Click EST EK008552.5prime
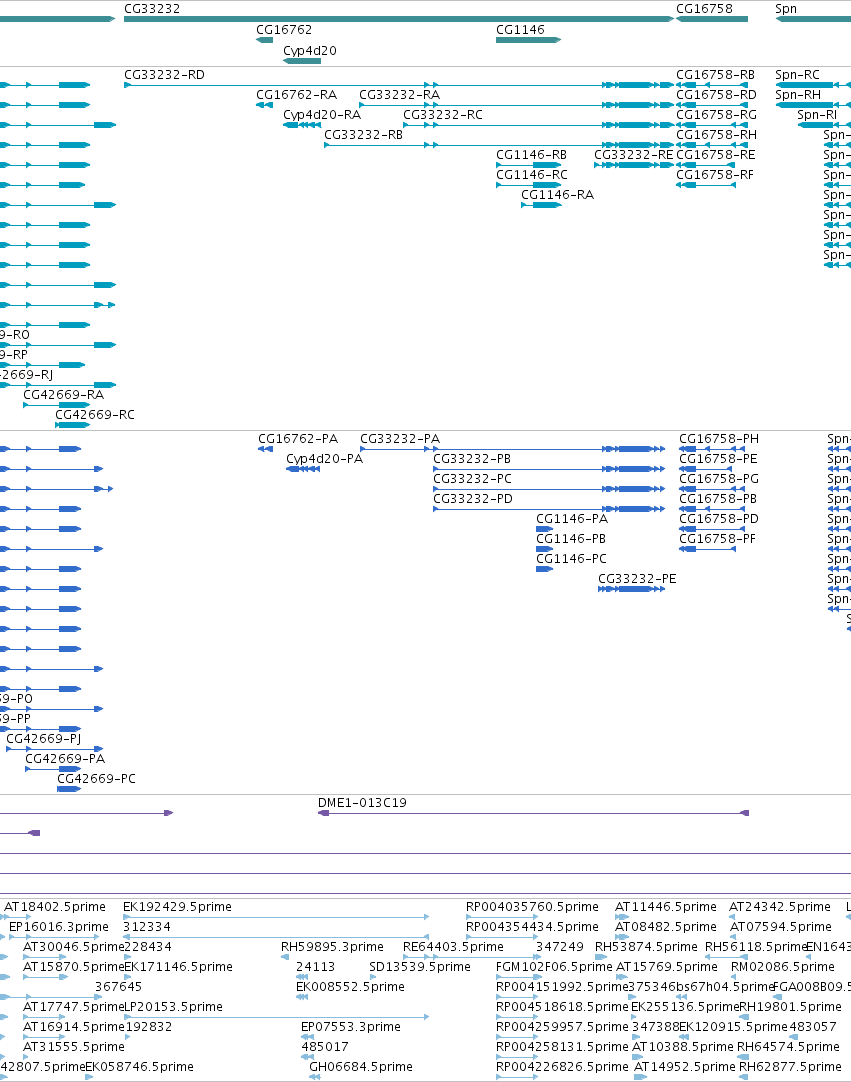 point(350,987)
